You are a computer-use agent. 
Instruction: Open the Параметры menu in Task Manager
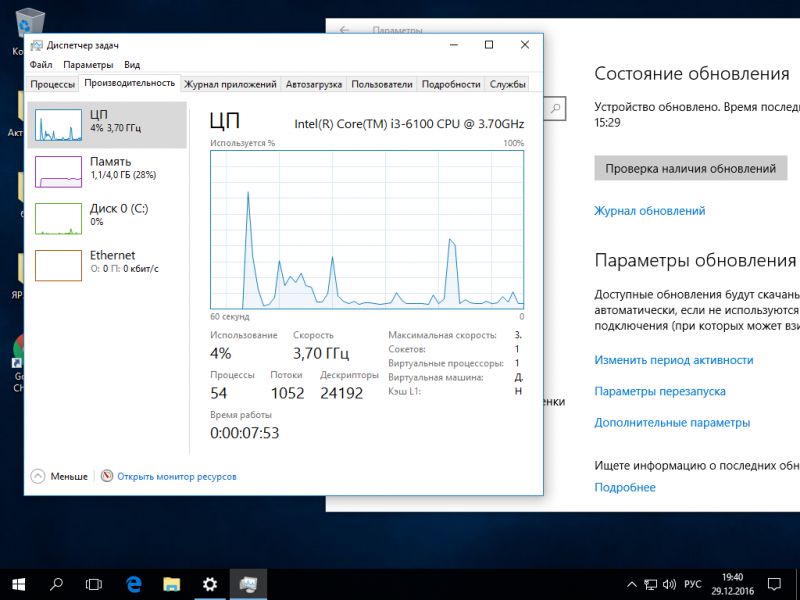click(88, 65)
